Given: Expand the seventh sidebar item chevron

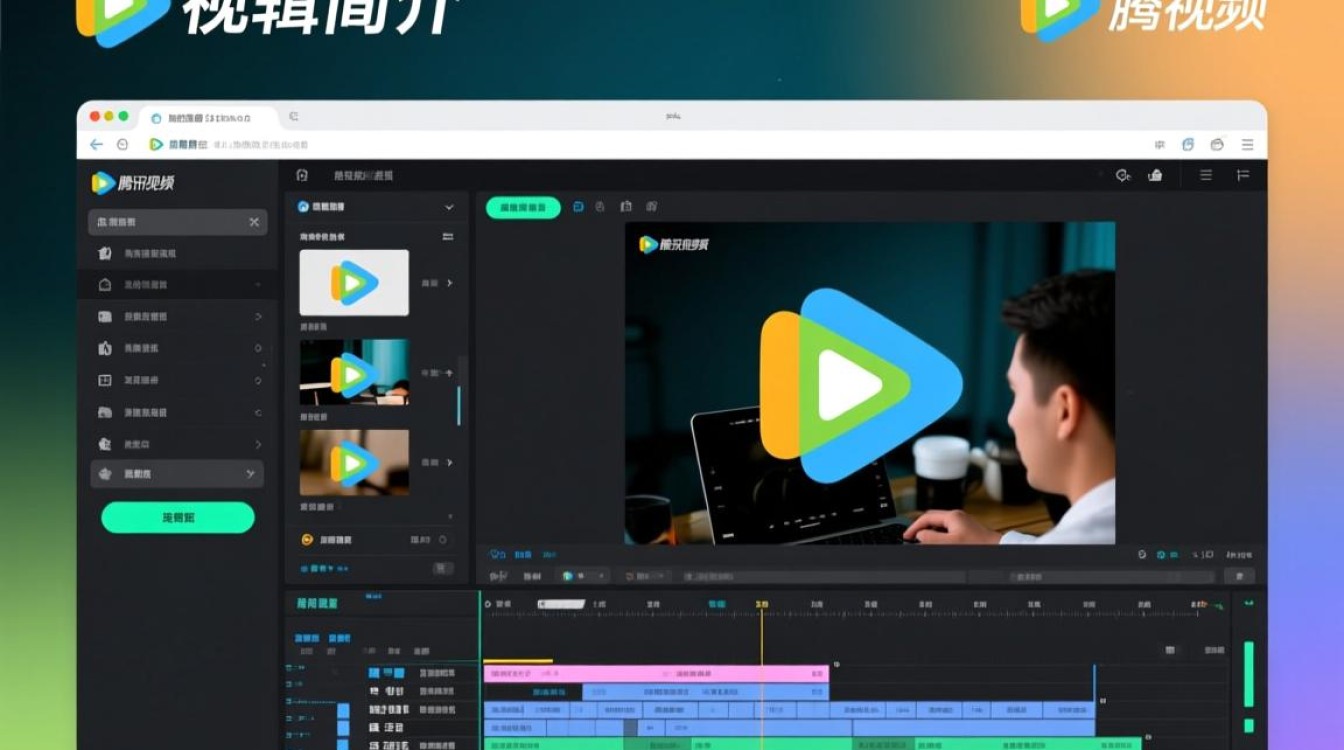Looking at the screenshot, I should pyautogui.click(x=258, y=444).
